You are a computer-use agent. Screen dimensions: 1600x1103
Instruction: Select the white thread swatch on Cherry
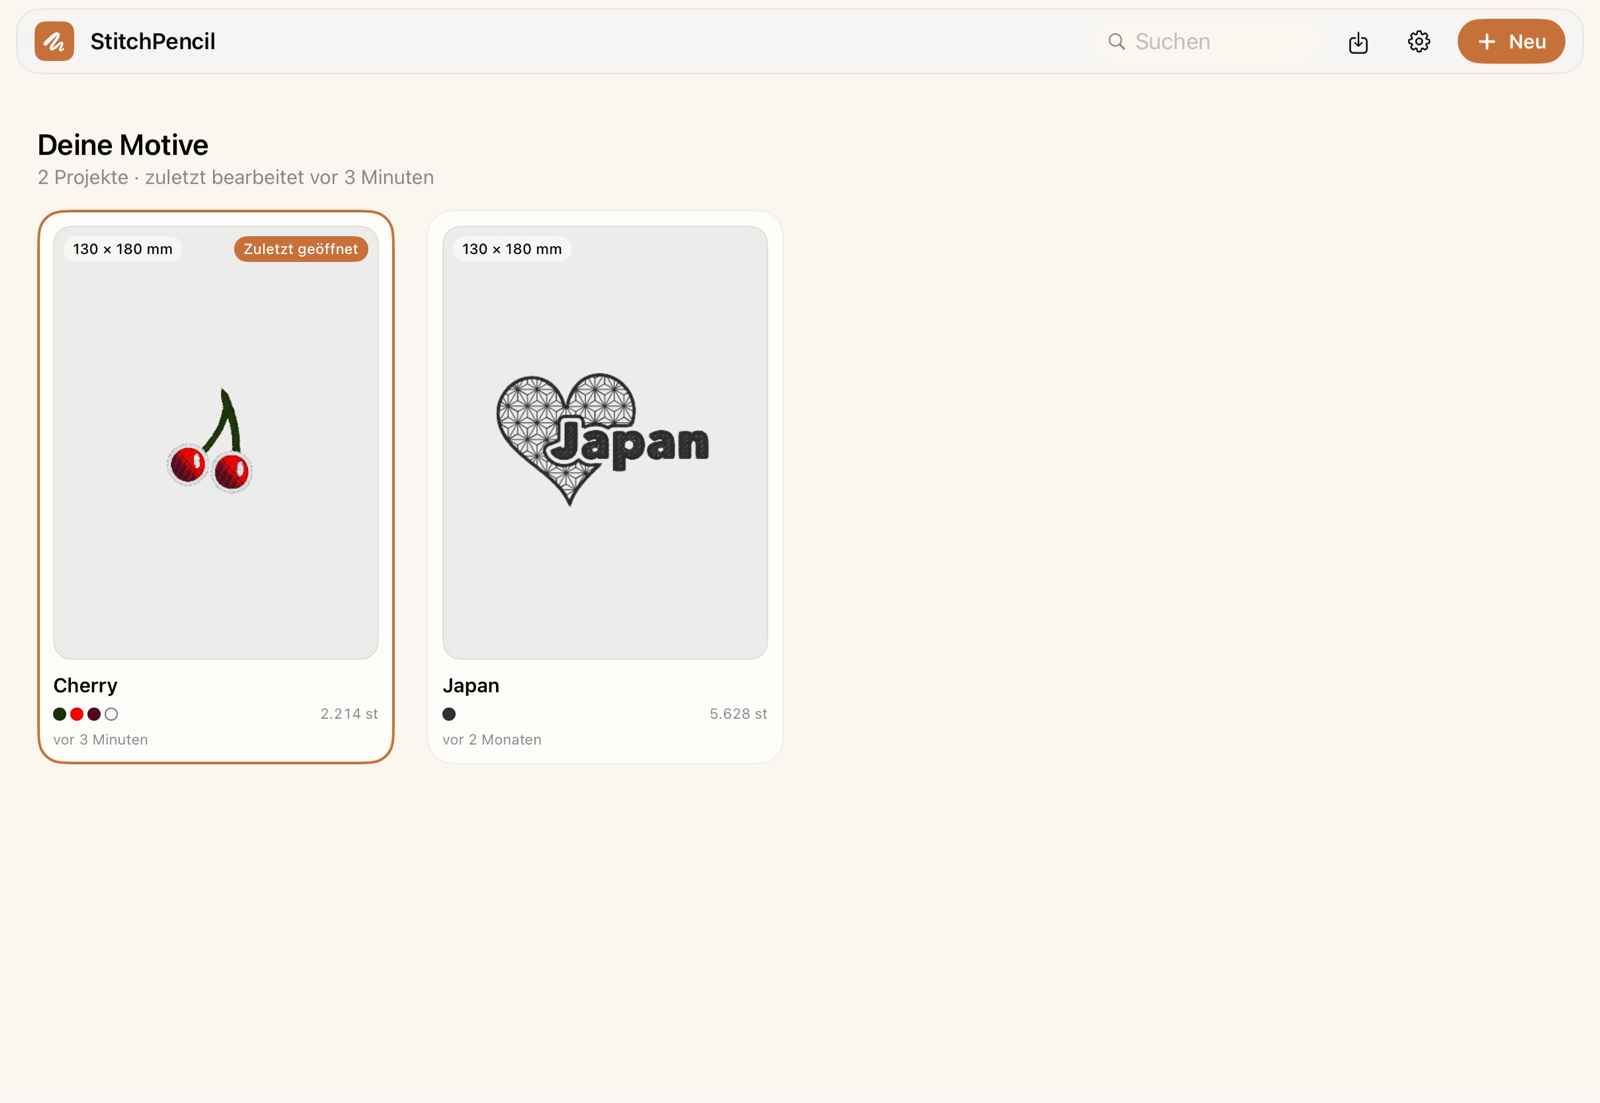pos(111,714)
